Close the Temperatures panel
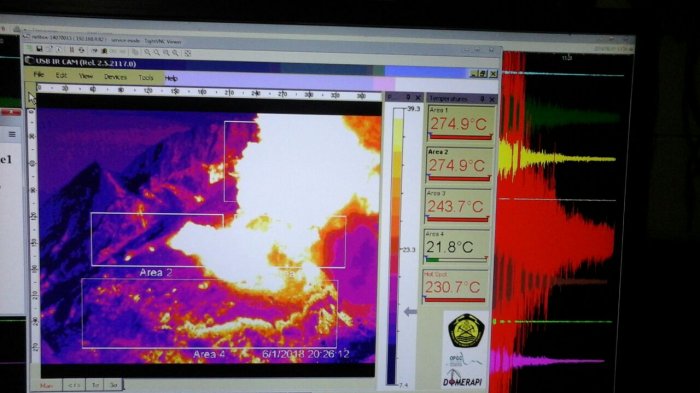The height and width of the screenshot is (393, 700). point(492,99)
